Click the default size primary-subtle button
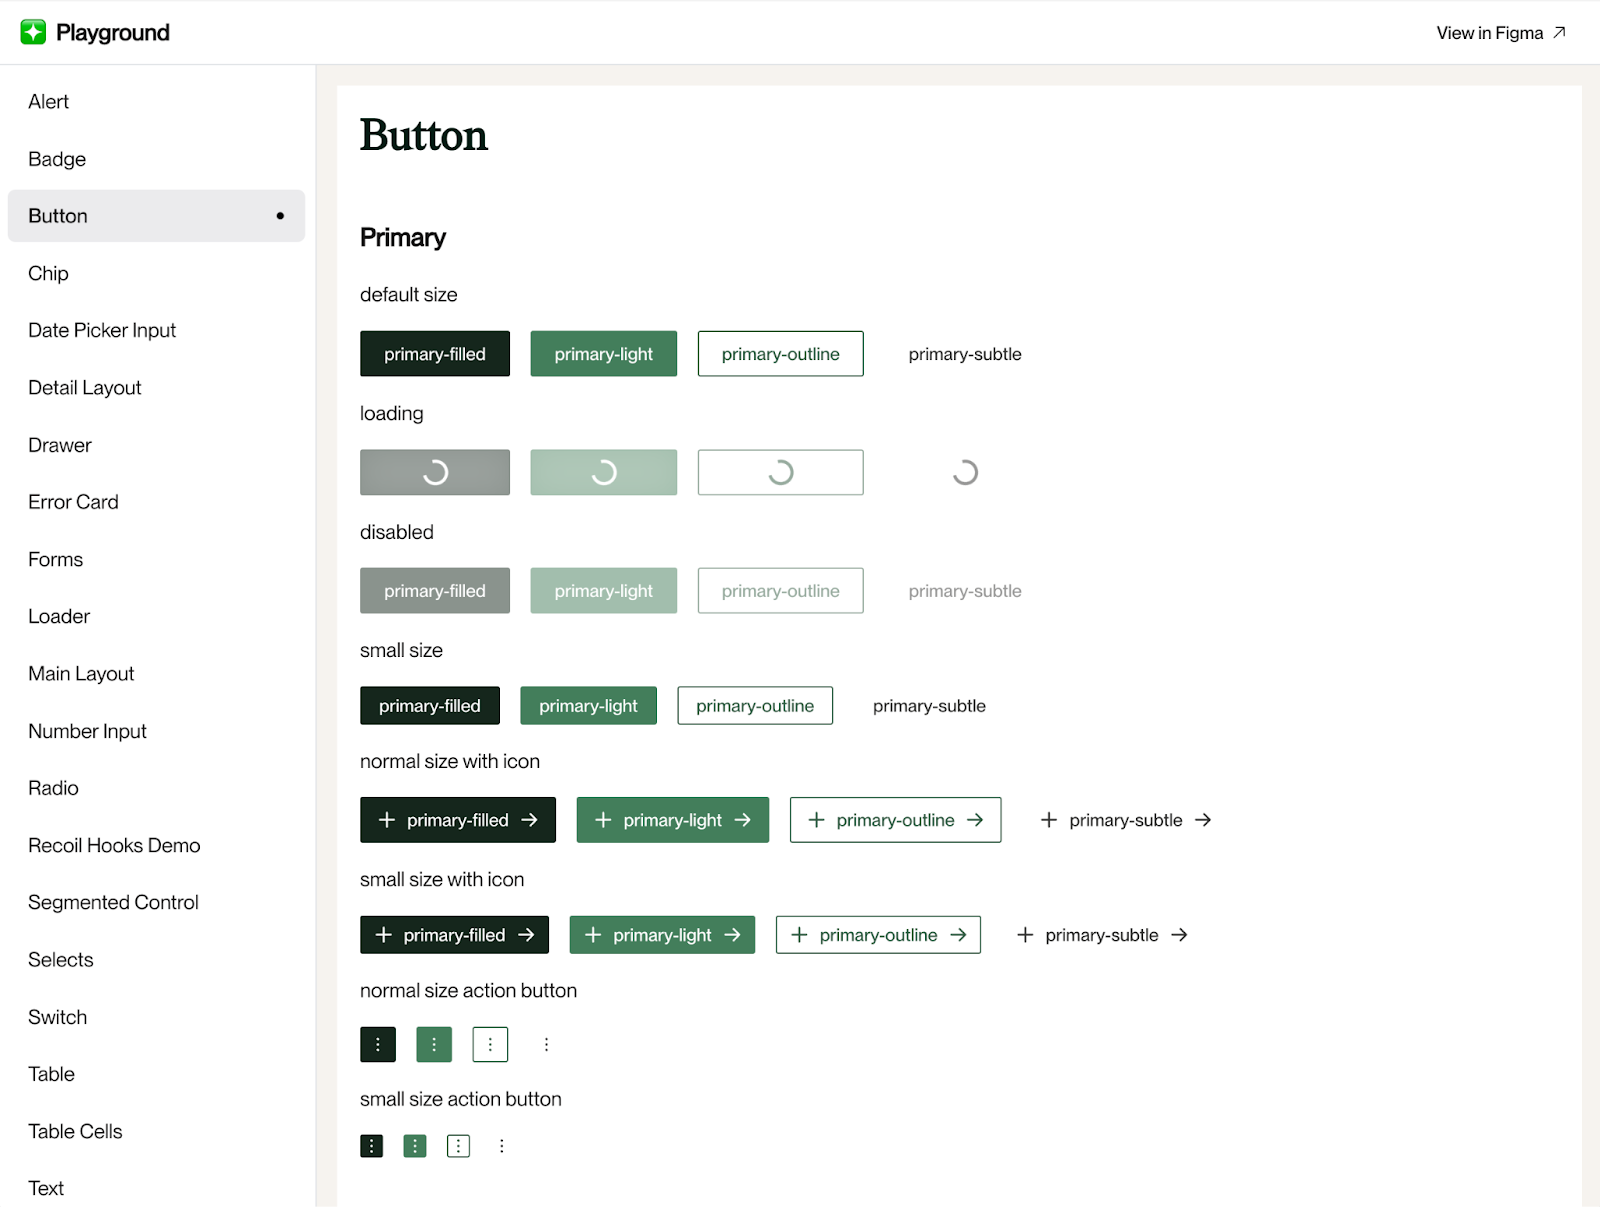This screenshot has width=1600, height=1207. coord(965,354)
